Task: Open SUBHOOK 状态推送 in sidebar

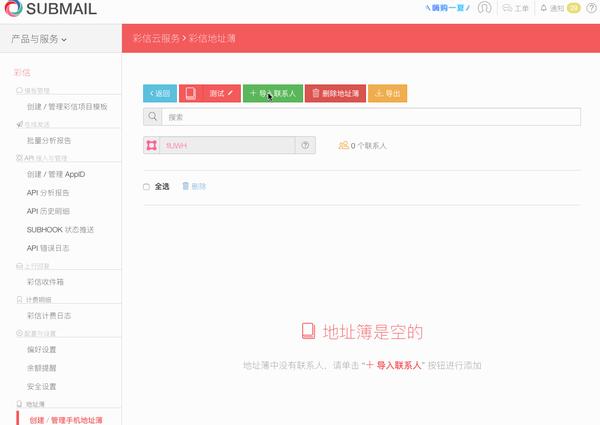Action: (x=60, y=230)
